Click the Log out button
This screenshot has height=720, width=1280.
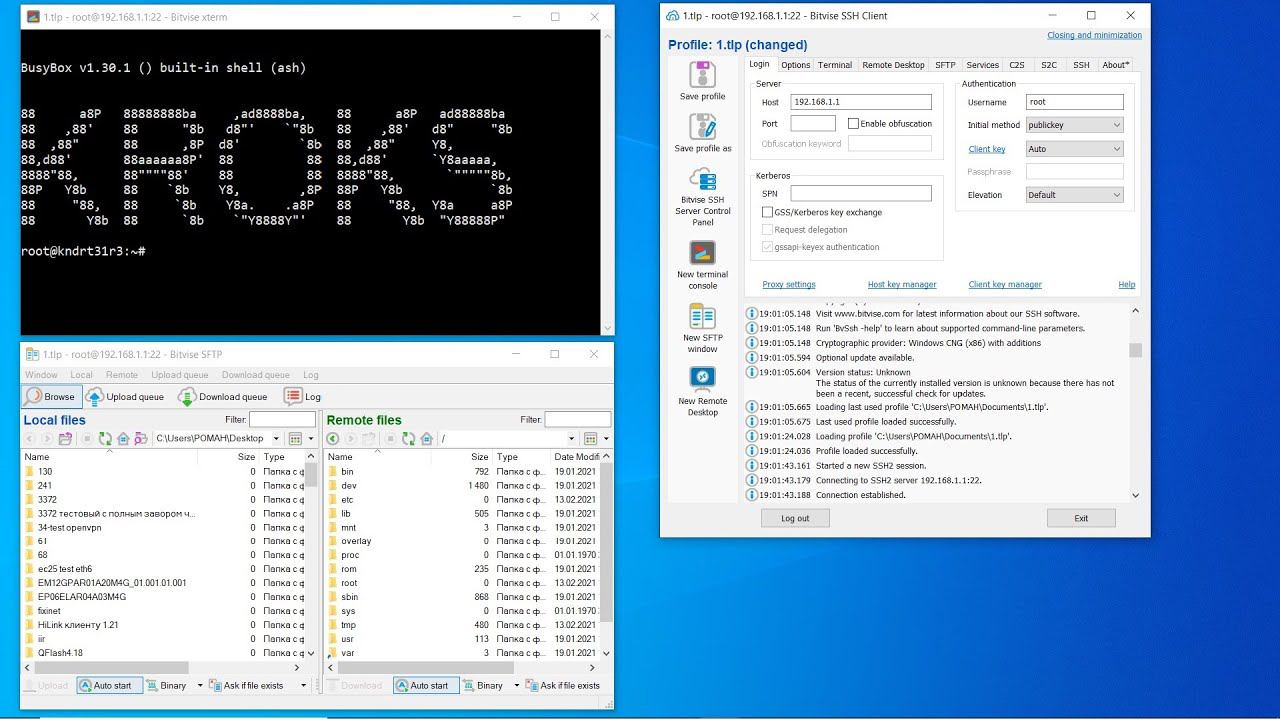click(x=795, y=518)
